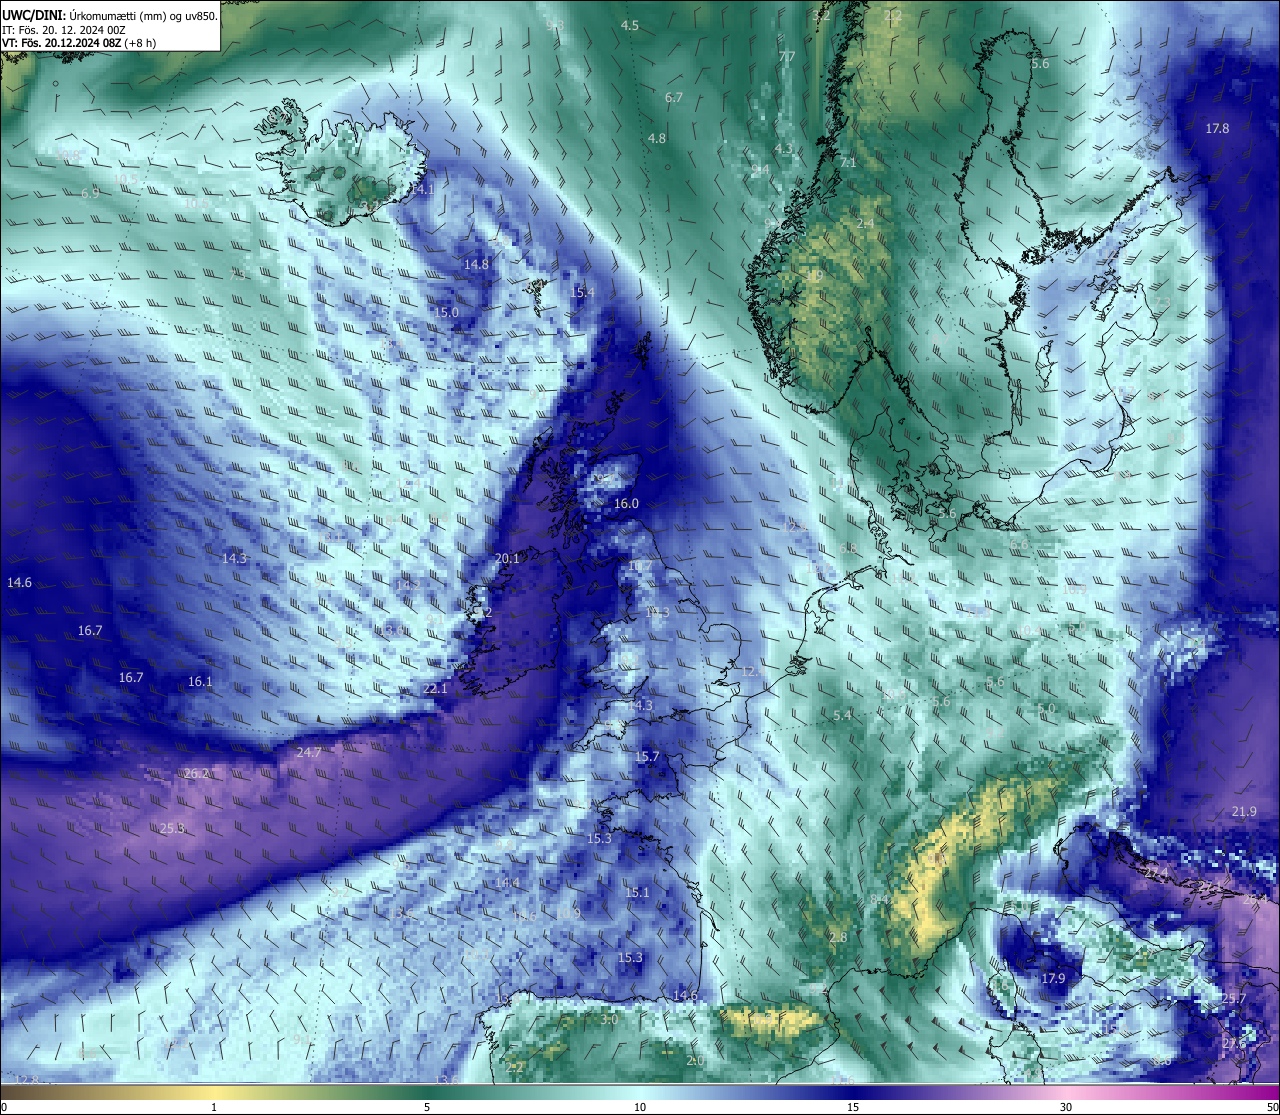Click the 16.1 value label on map
The image size is (1280, 1115).
click(200, 681)
